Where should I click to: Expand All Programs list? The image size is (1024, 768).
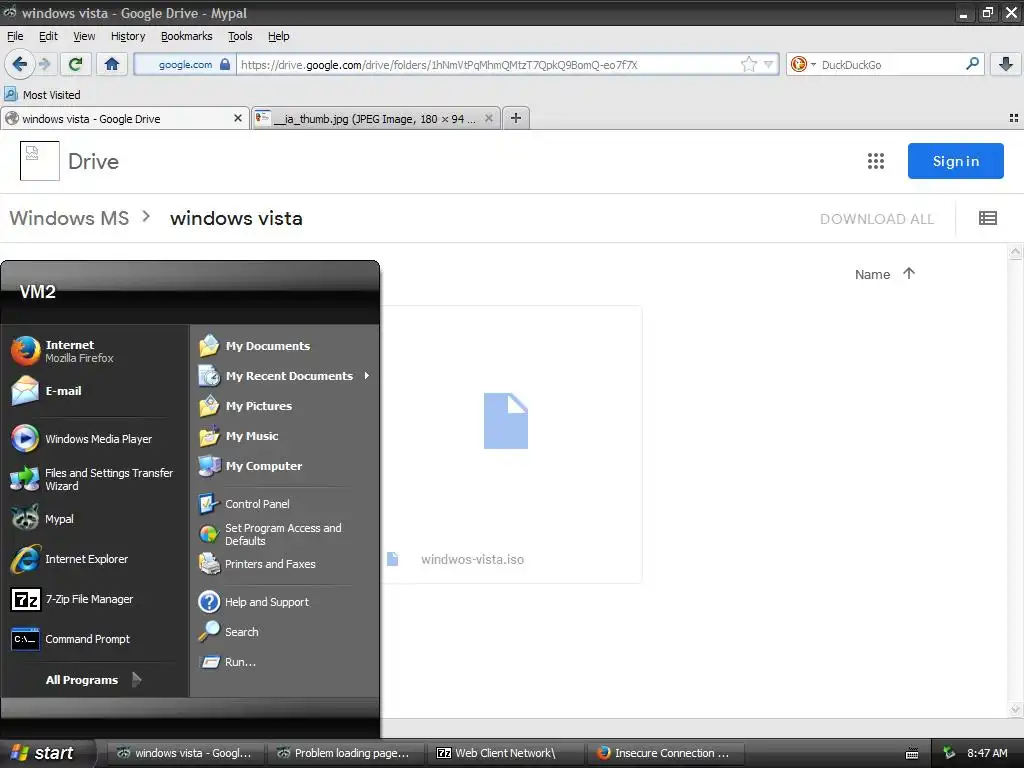click(x=93, y=680)
